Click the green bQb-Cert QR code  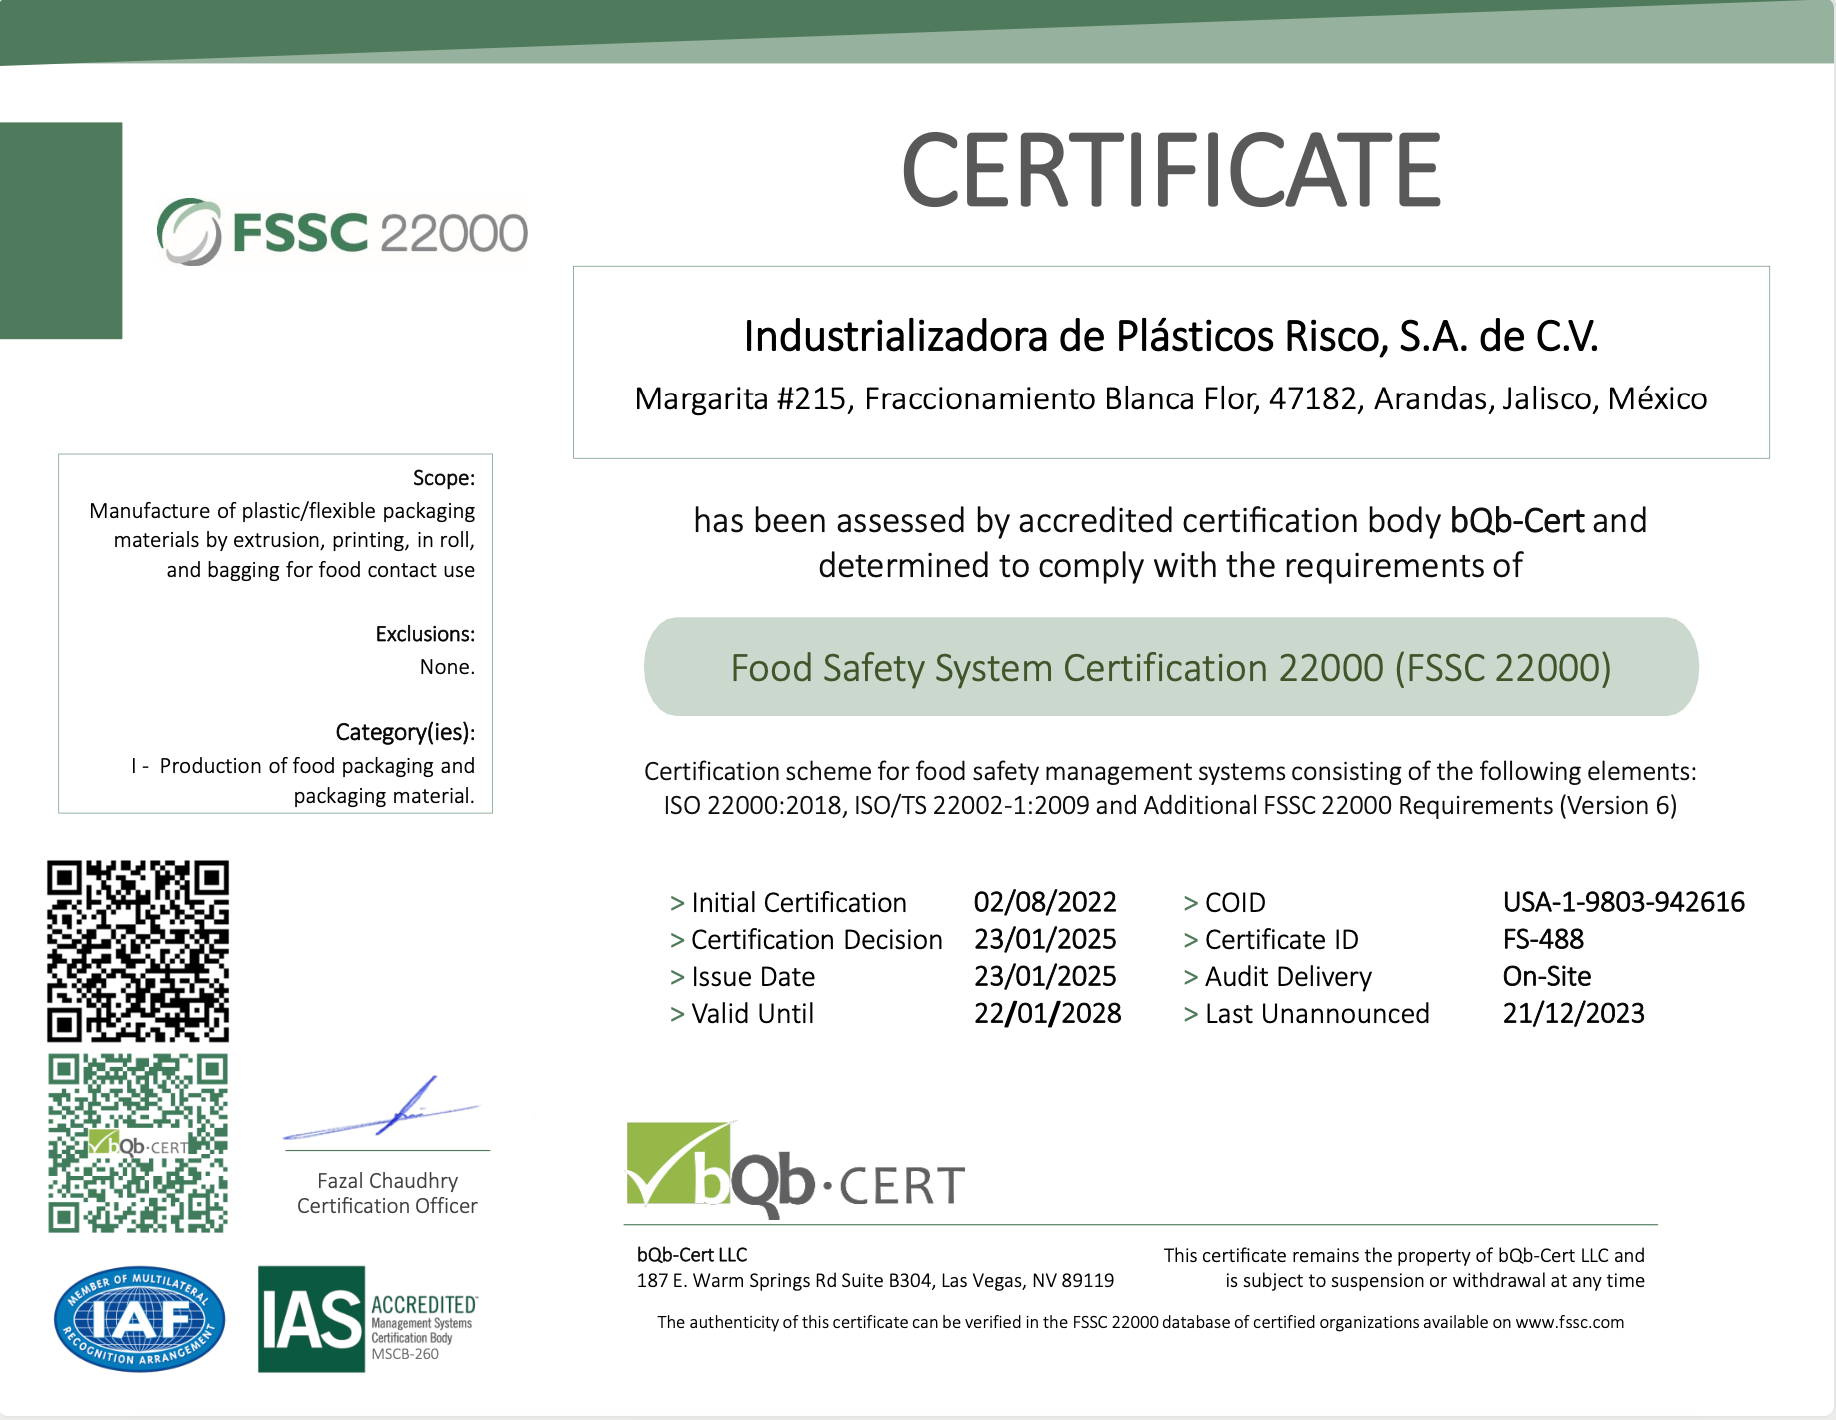(138, 1143)
